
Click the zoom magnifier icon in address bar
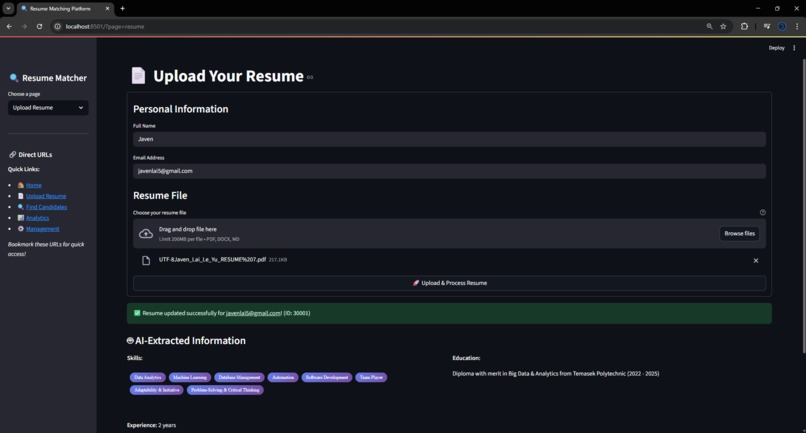pyautogui.click(x=709, y=26)
